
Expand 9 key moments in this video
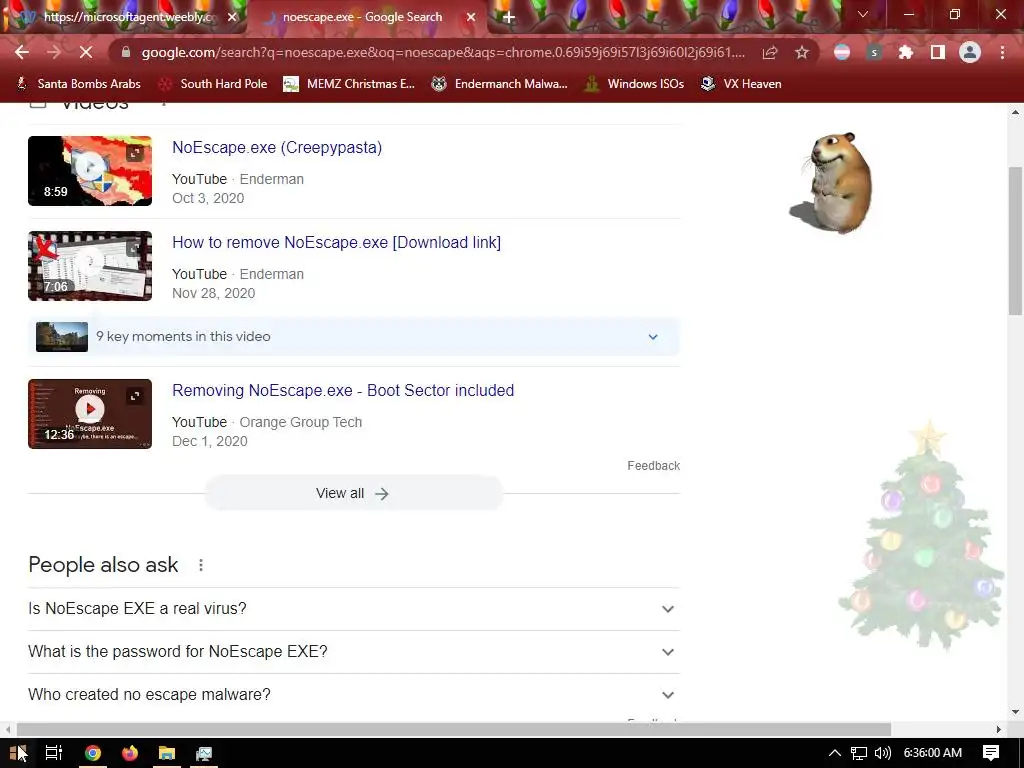pyautogui.click(x=354, y=337)
